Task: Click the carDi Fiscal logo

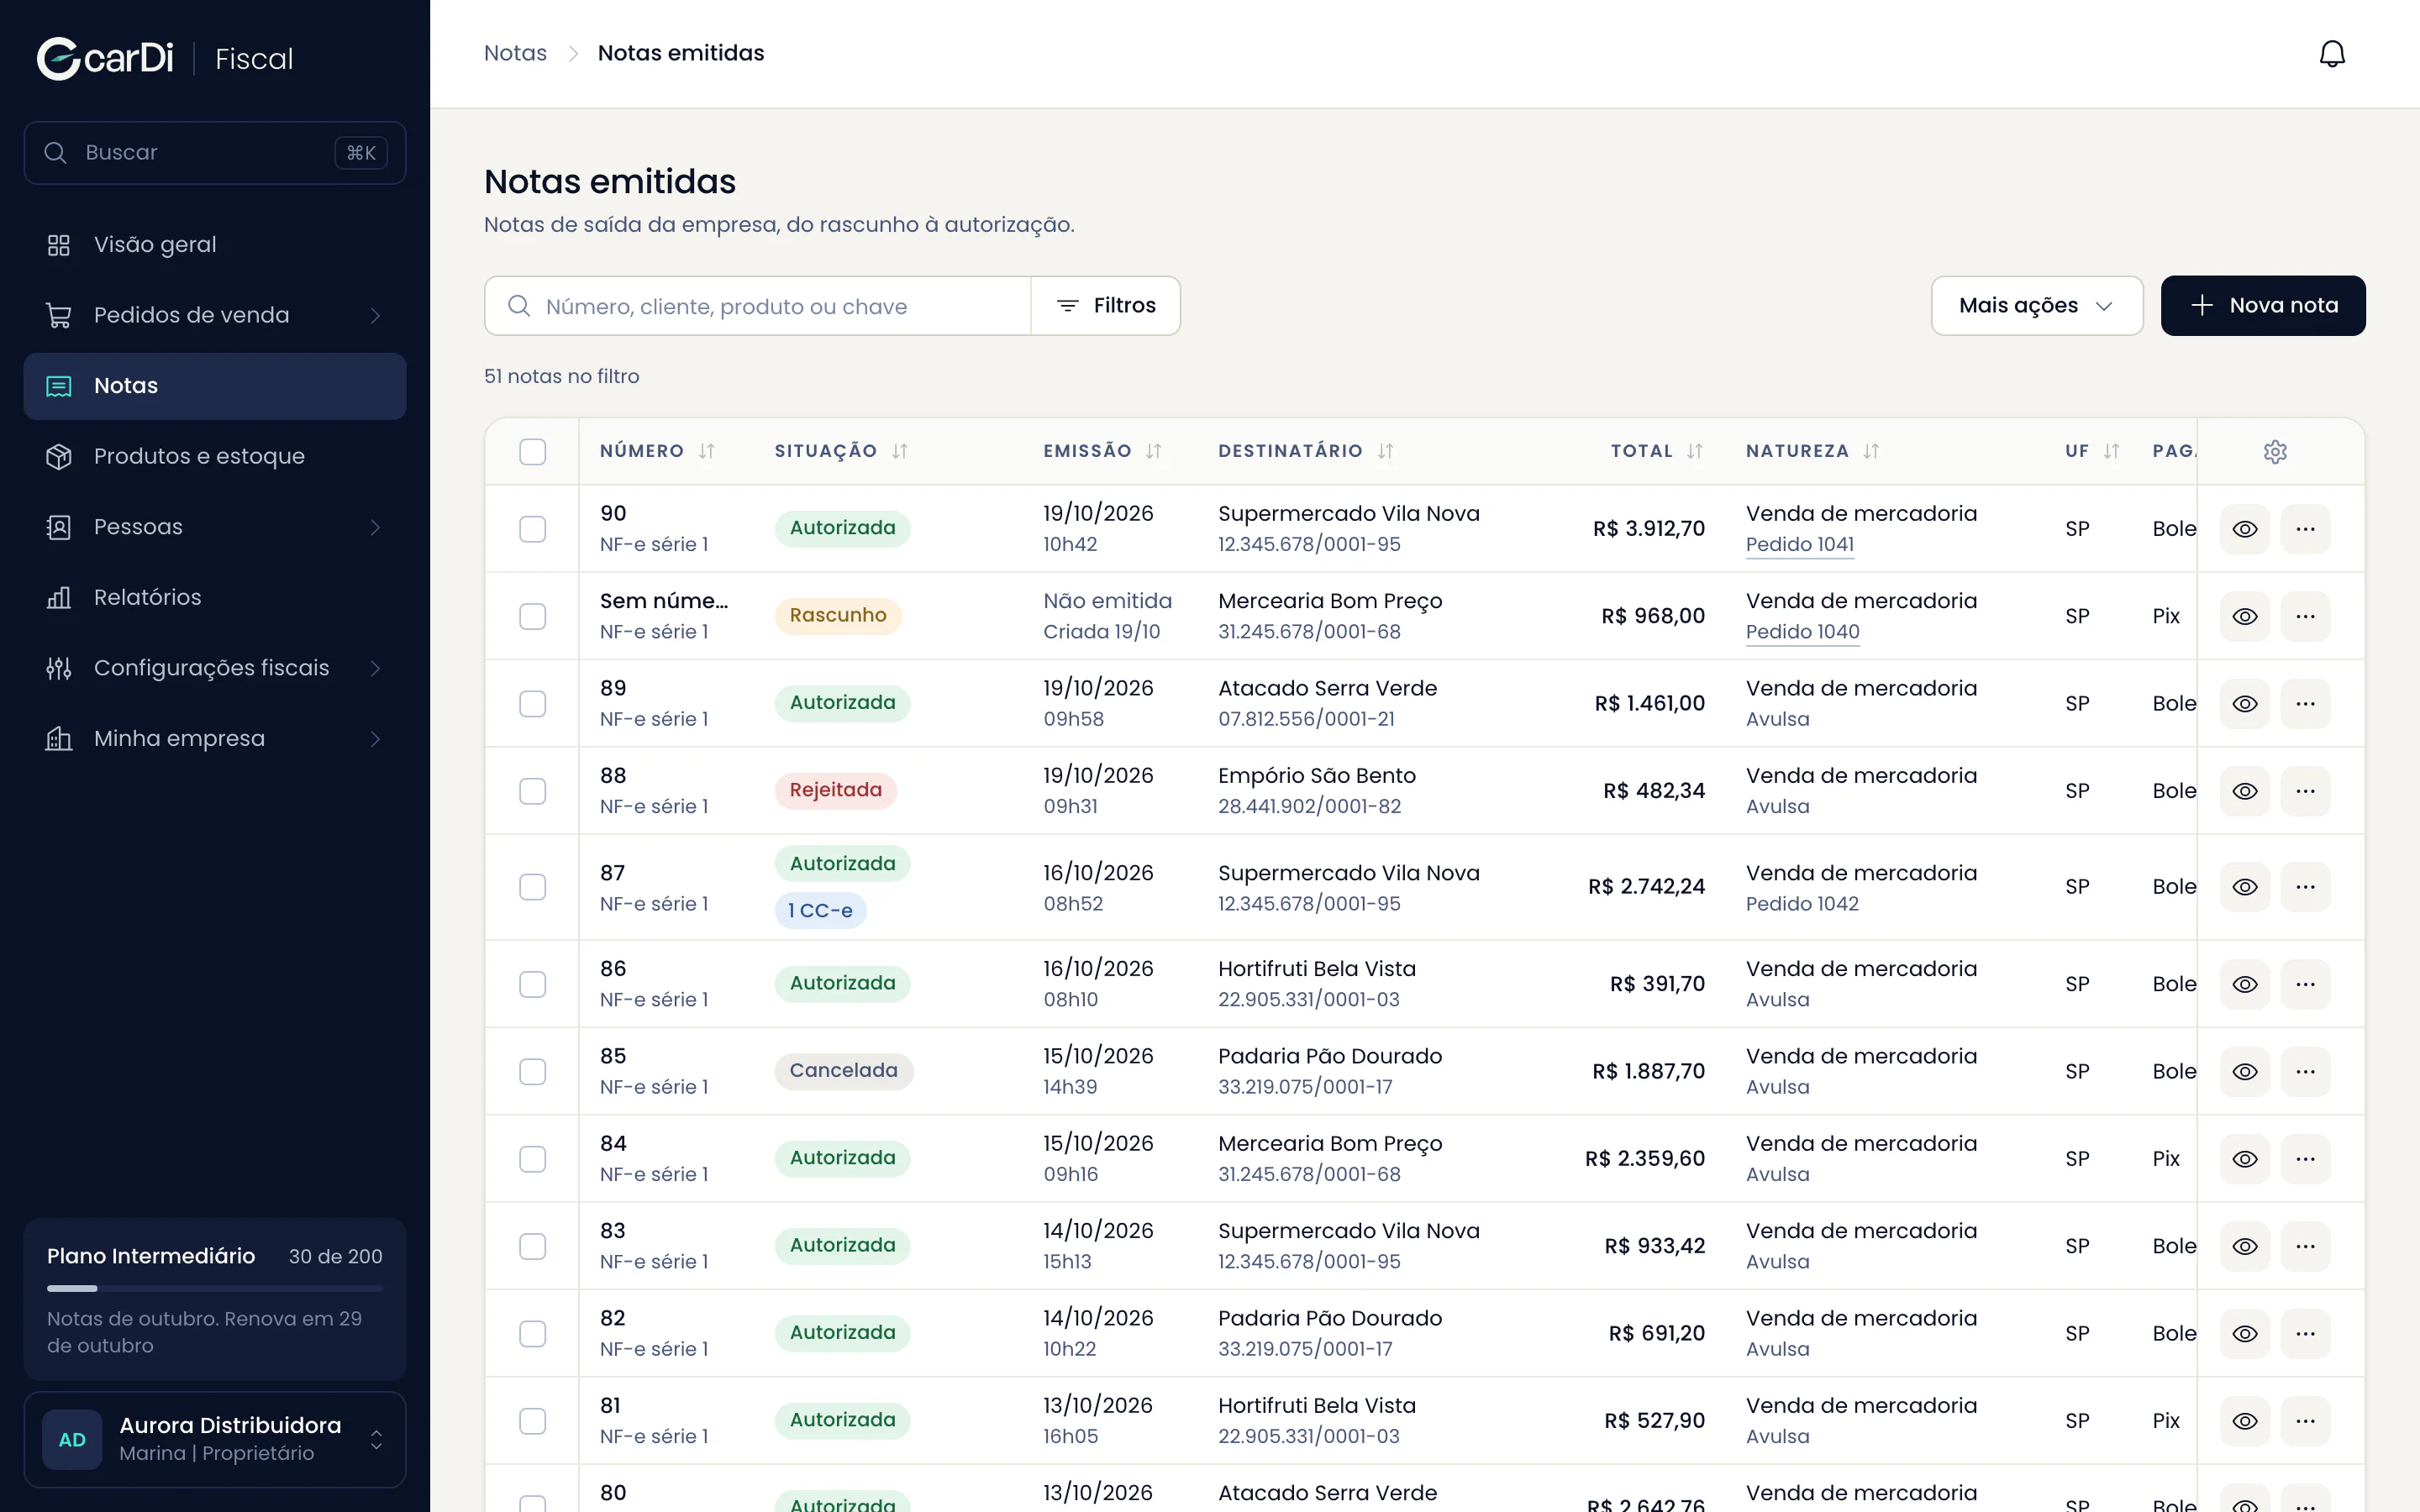Action: tap(165, 59)
